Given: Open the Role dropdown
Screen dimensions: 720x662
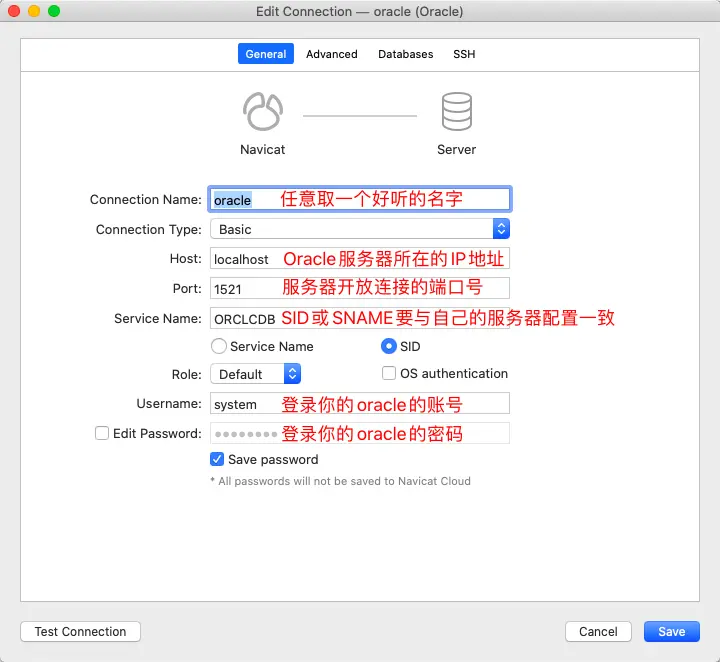Looking at the screenshot, I should coord(255,374).
